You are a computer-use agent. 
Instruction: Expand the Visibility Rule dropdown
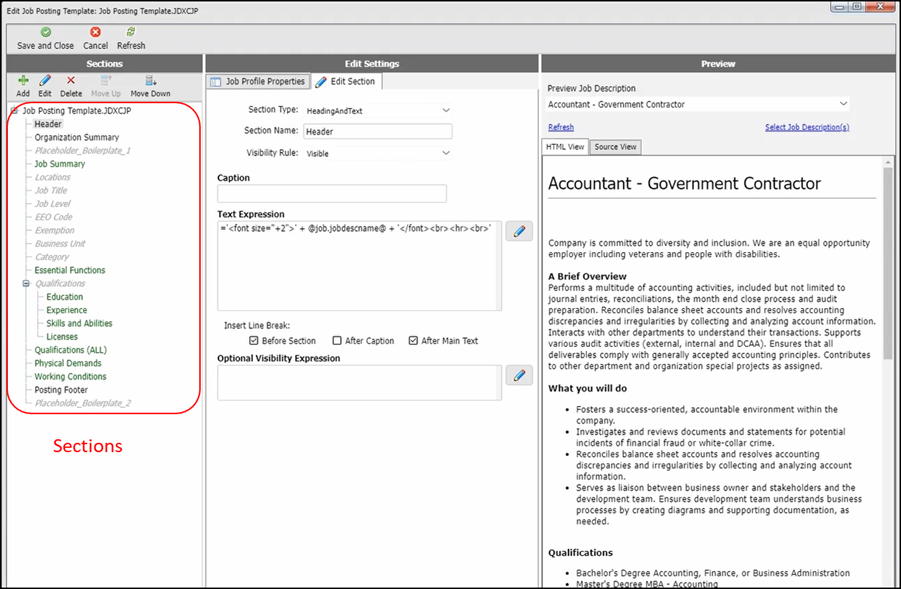445,154
